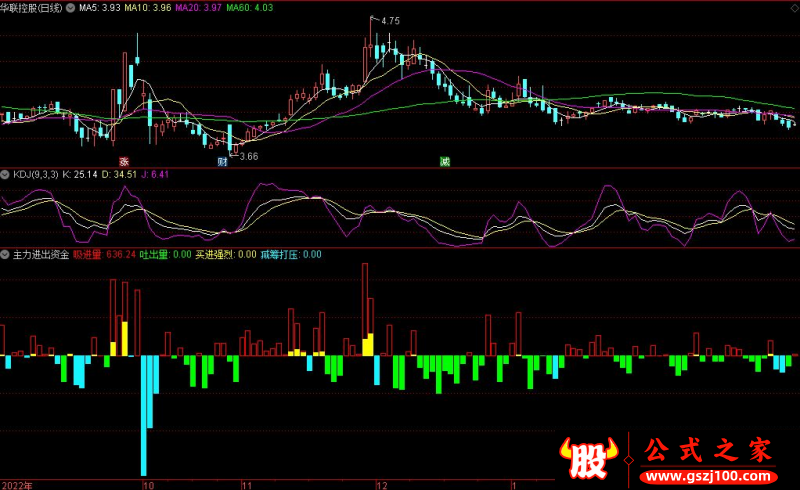Click the 4.75 high price flag marker
This screenshot has width=800, height=490.
(390, 20)
